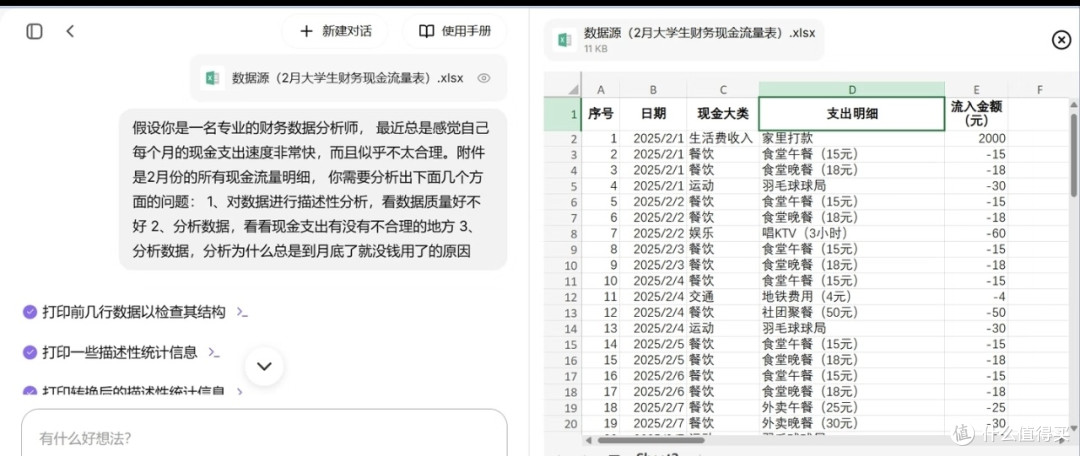
Task: Focus the 有什么好想法? message input
Action: click(x=264, y=438)
